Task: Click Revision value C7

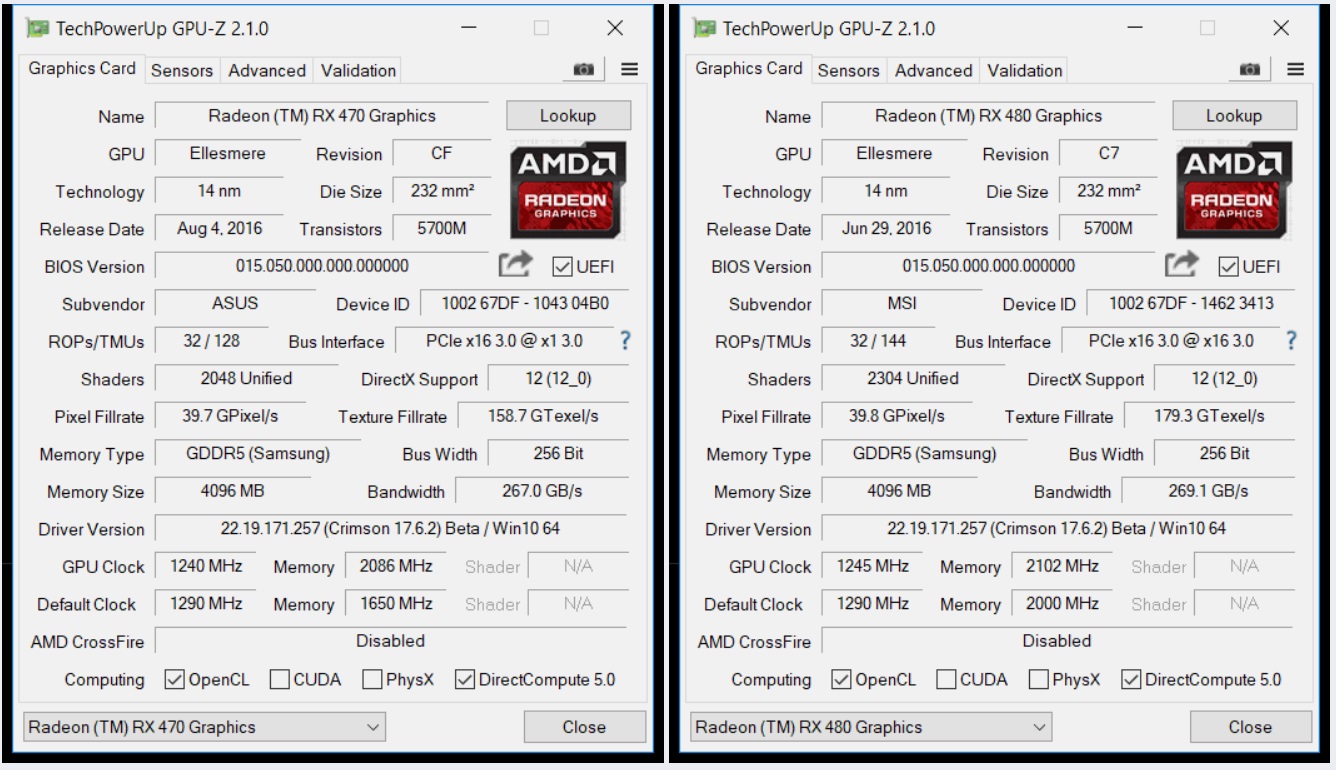Action: coord(1108,153)
